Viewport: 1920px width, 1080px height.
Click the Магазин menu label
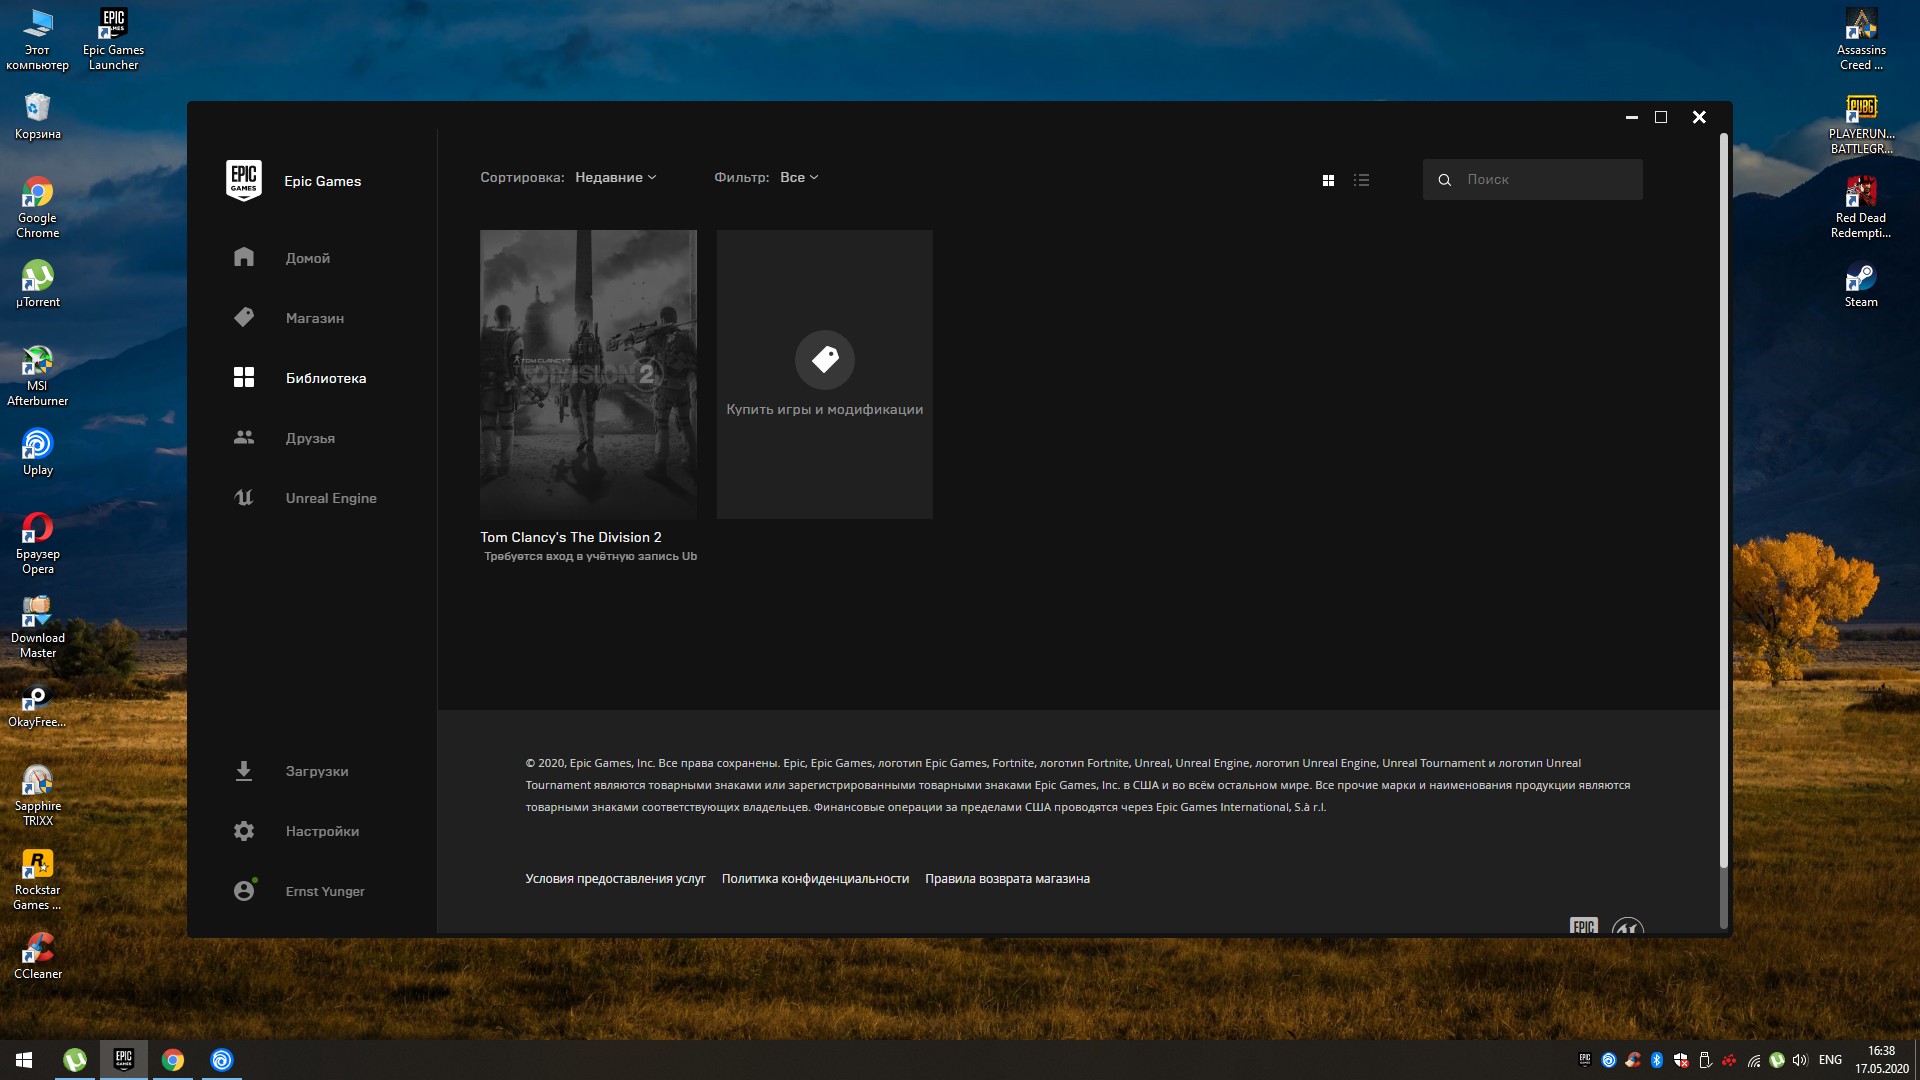point(315,318)
